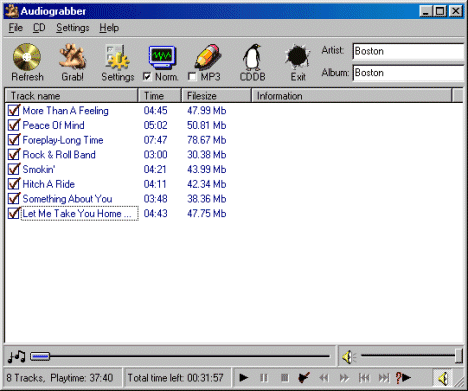Viewport: 468px width, 391px height.
Task: Open the Settings menu
Action: 73,28
